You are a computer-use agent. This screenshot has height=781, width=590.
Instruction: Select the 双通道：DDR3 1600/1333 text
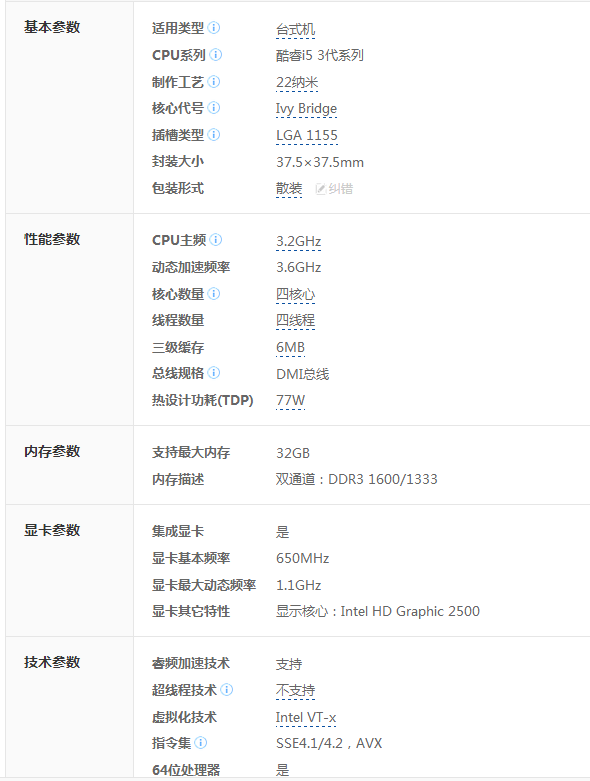(x=356, y=479)
